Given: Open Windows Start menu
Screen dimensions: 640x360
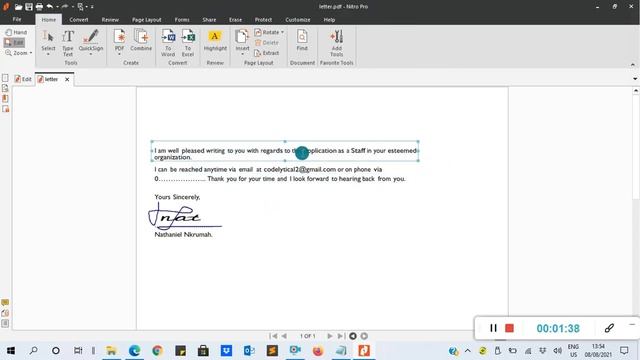Looking at the screenshot, I should (11, 351).
